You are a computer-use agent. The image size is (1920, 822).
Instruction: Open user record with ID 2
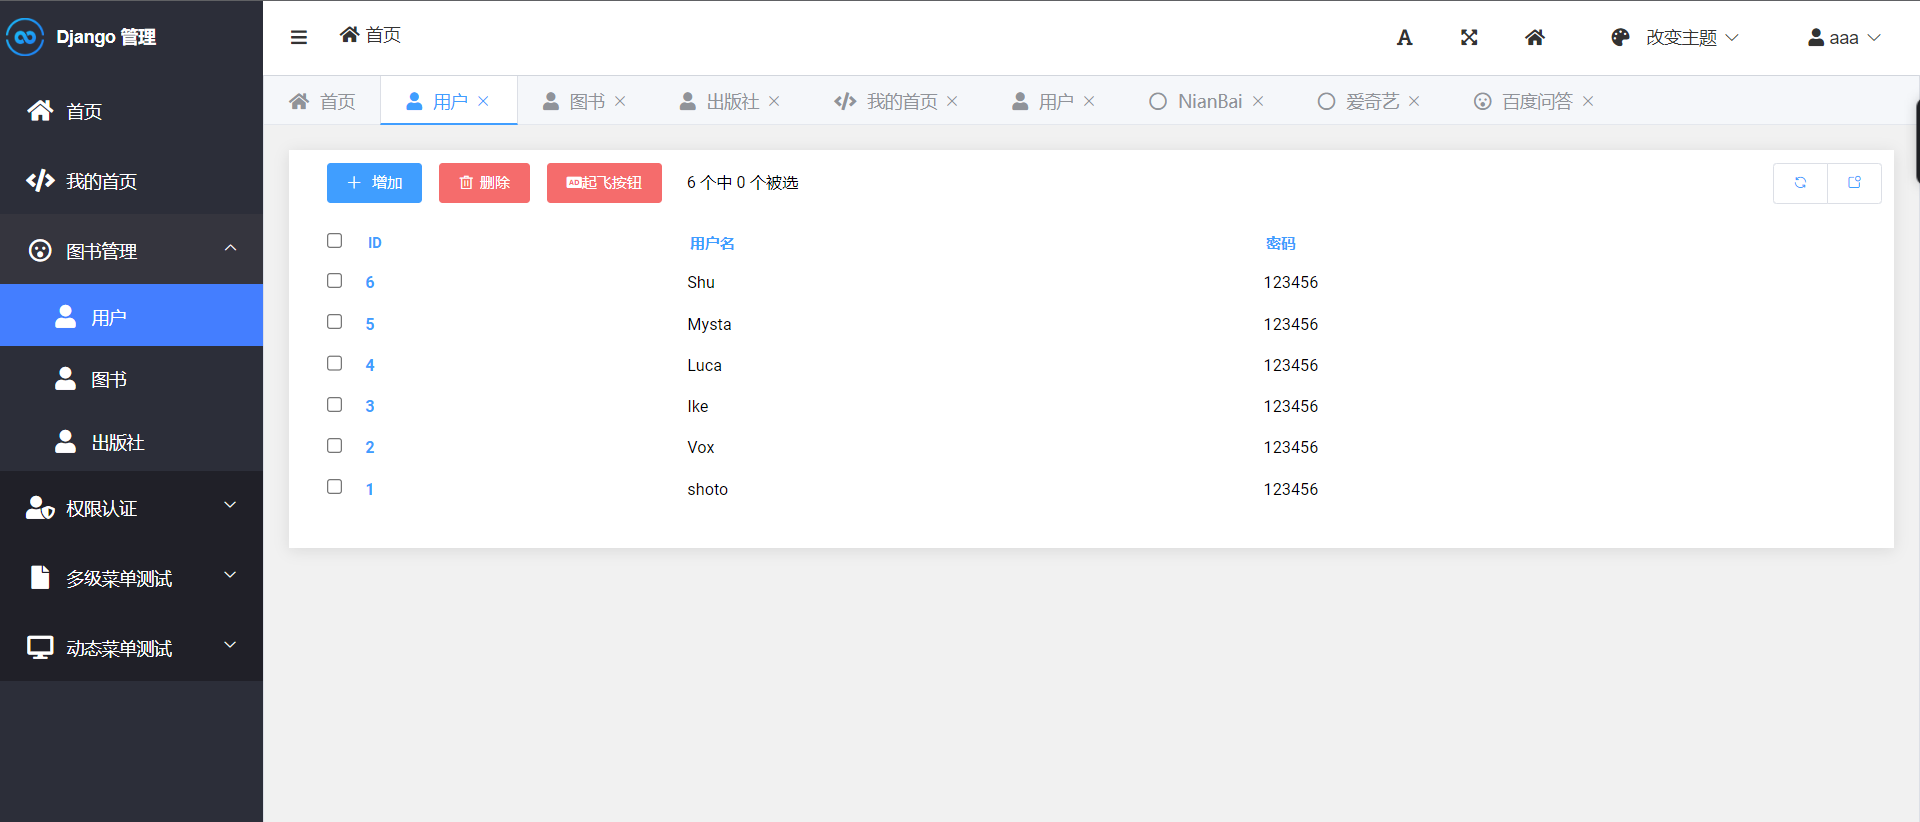click(x=370, y=447)
